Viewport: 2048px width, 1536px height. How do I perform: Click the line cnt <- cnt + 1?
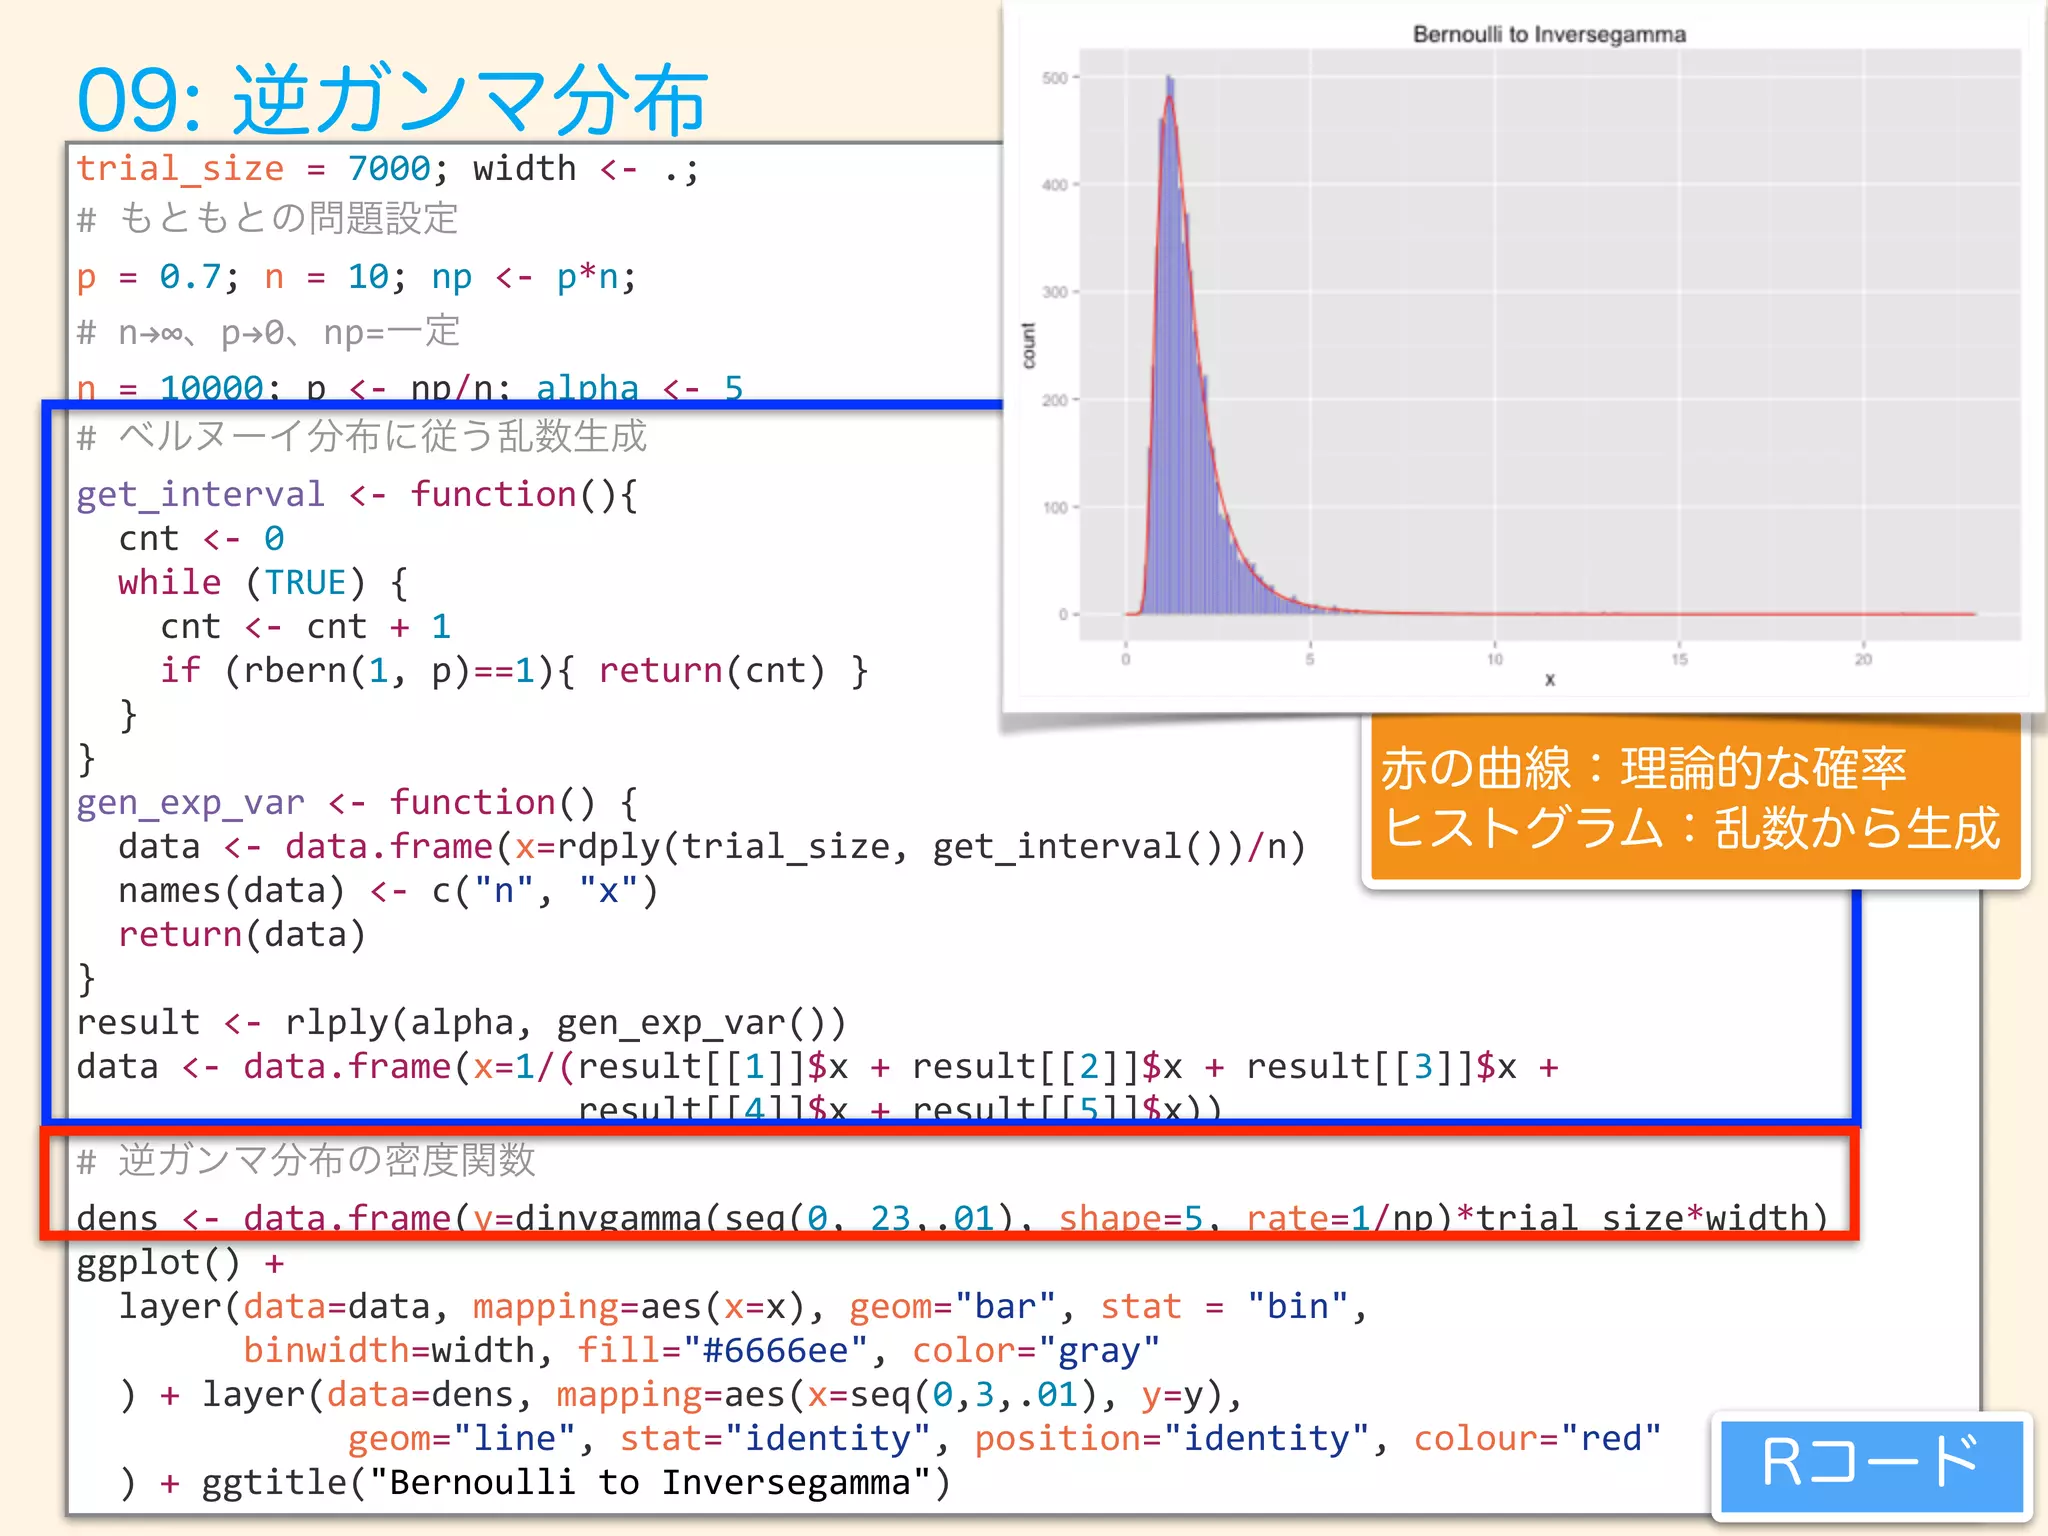click(306, 626)
